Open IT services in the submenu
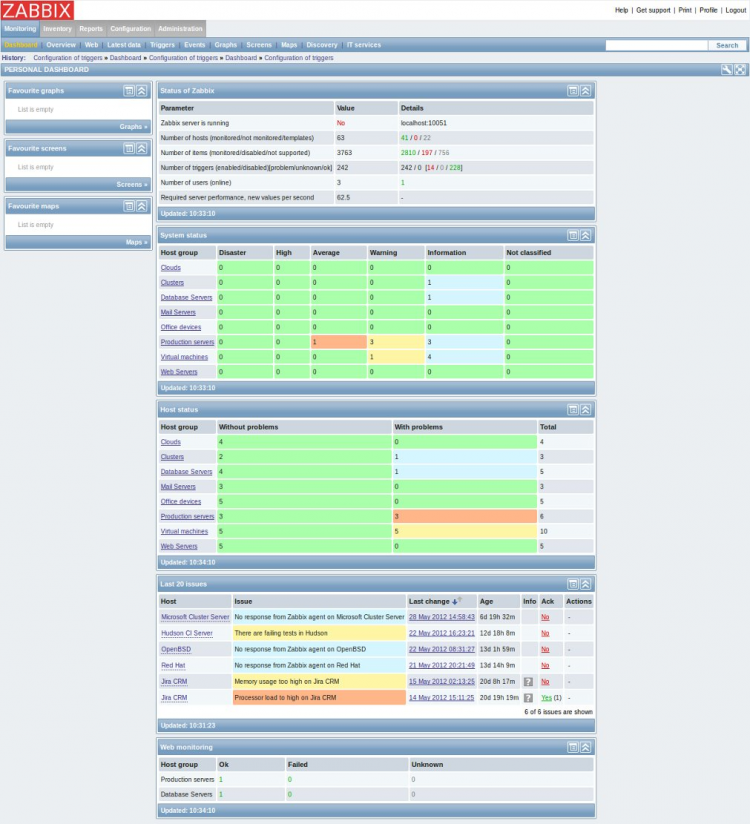Screen dimensions: 750x824 (364, 45)
